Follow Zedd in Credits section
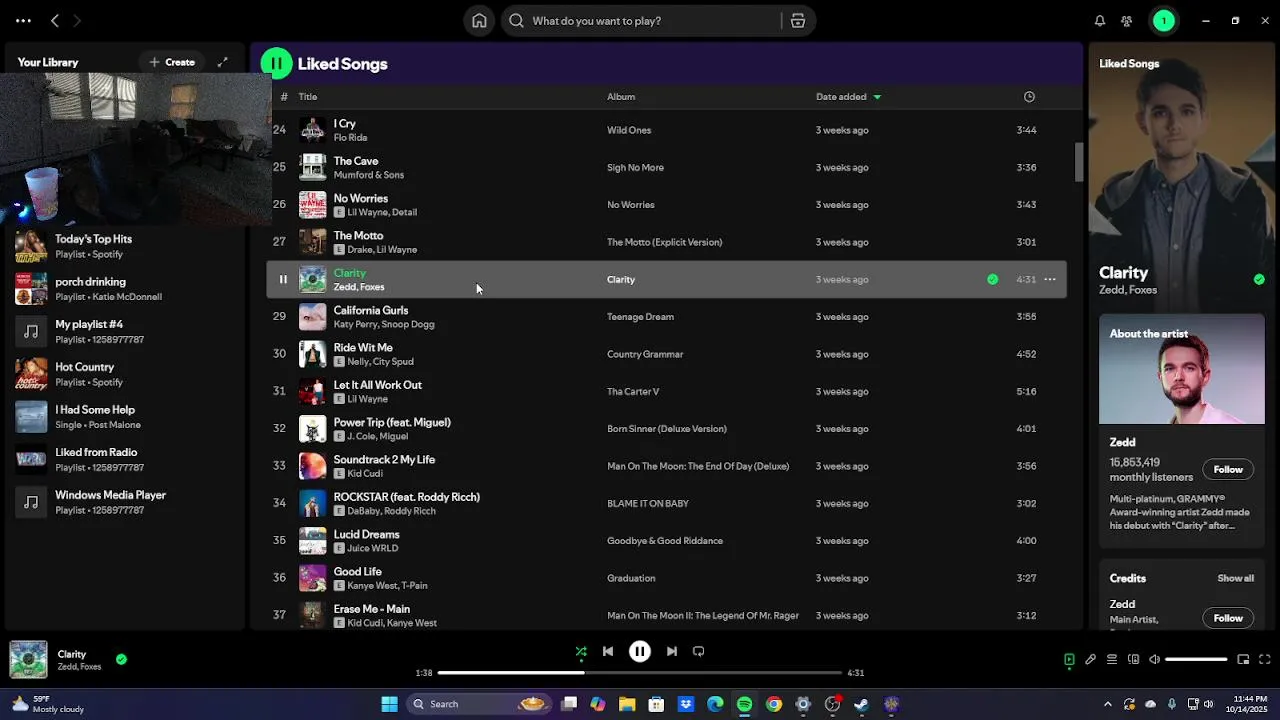 (1228, 618)
